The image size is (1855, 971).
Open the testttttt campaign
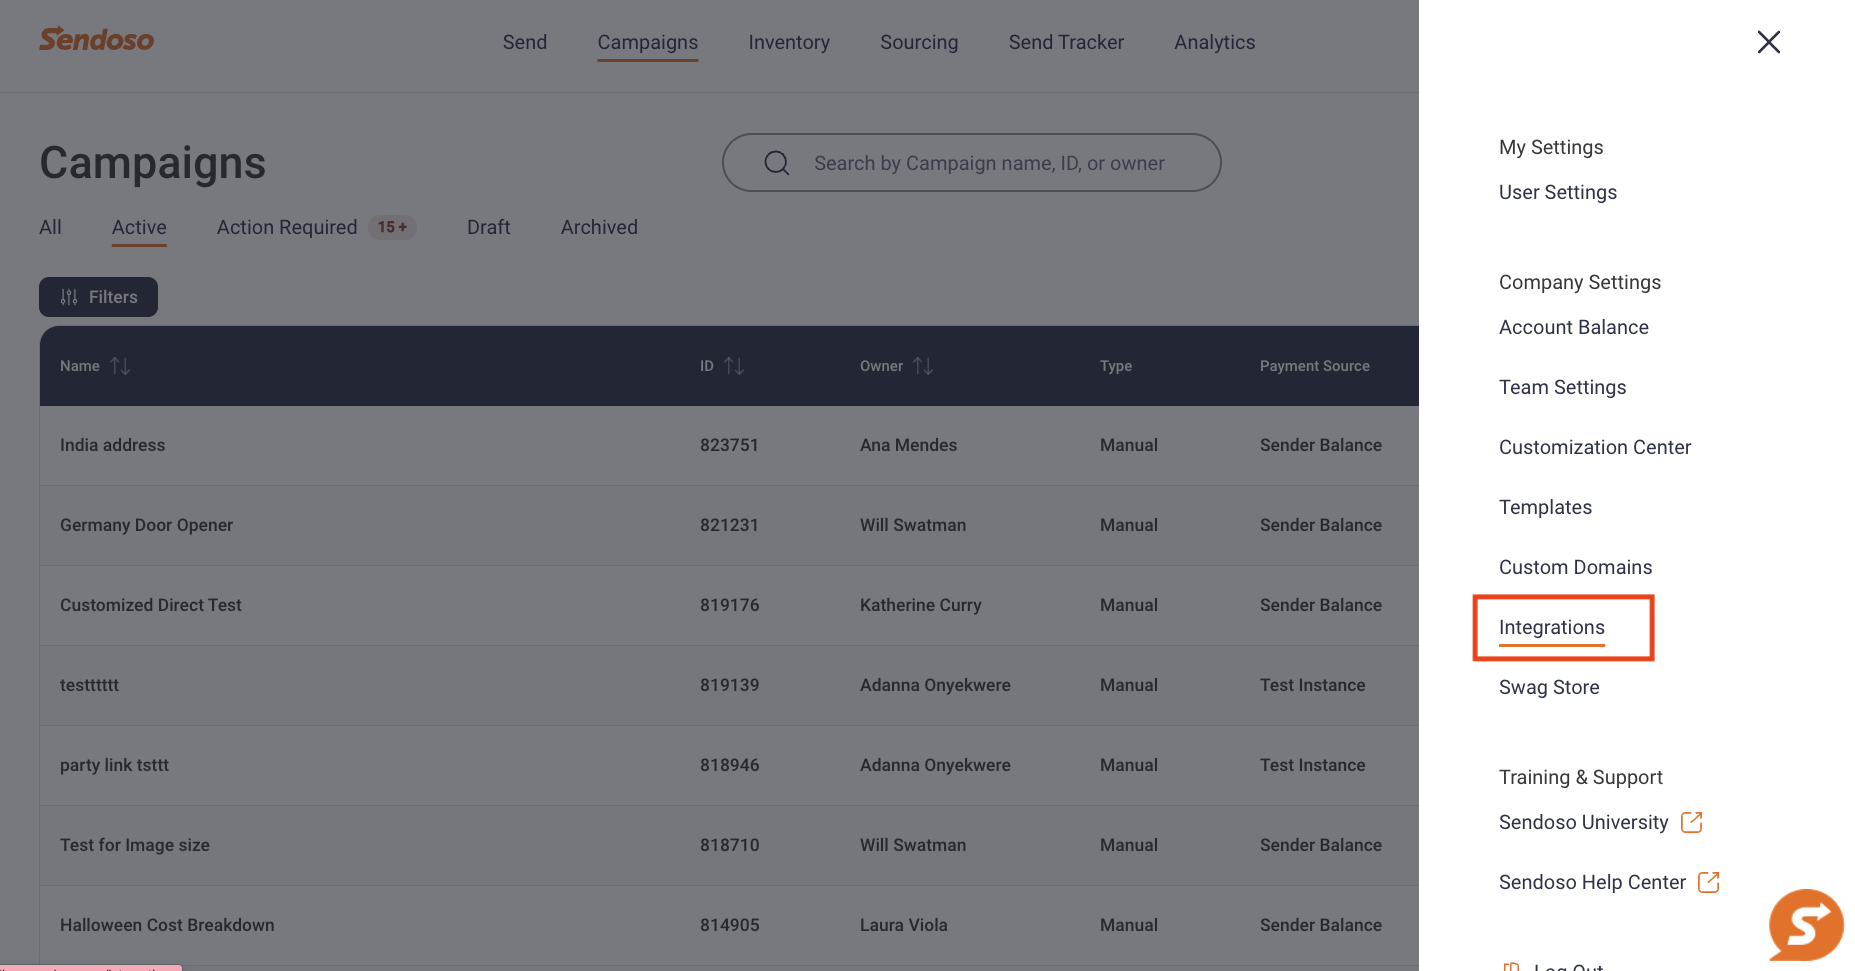[x=89, y=685]
